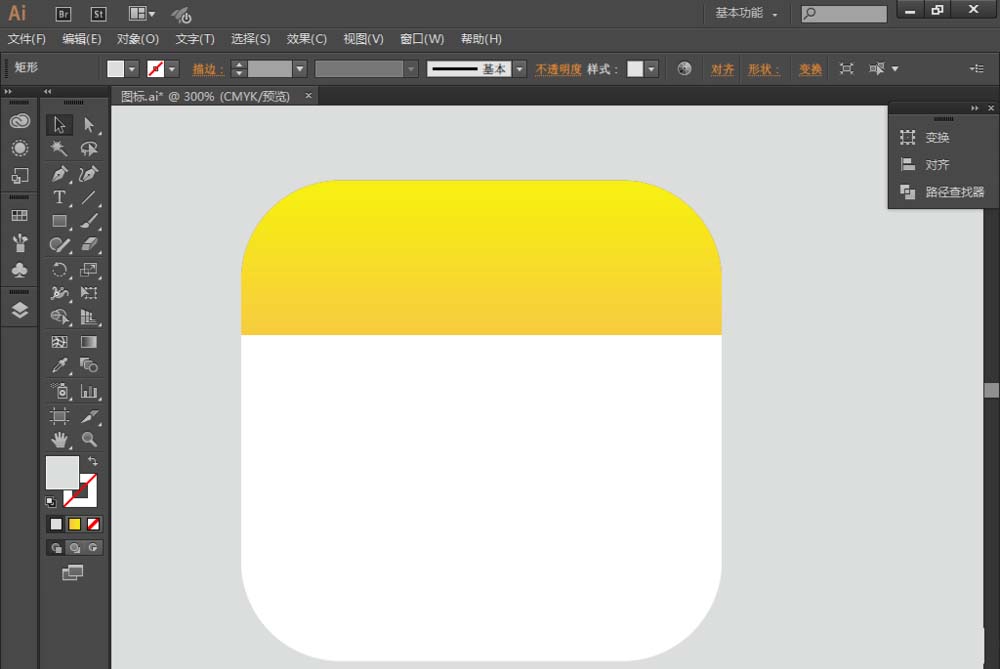Expand the 样式 graphic style dropdown

tap(651, 69)
